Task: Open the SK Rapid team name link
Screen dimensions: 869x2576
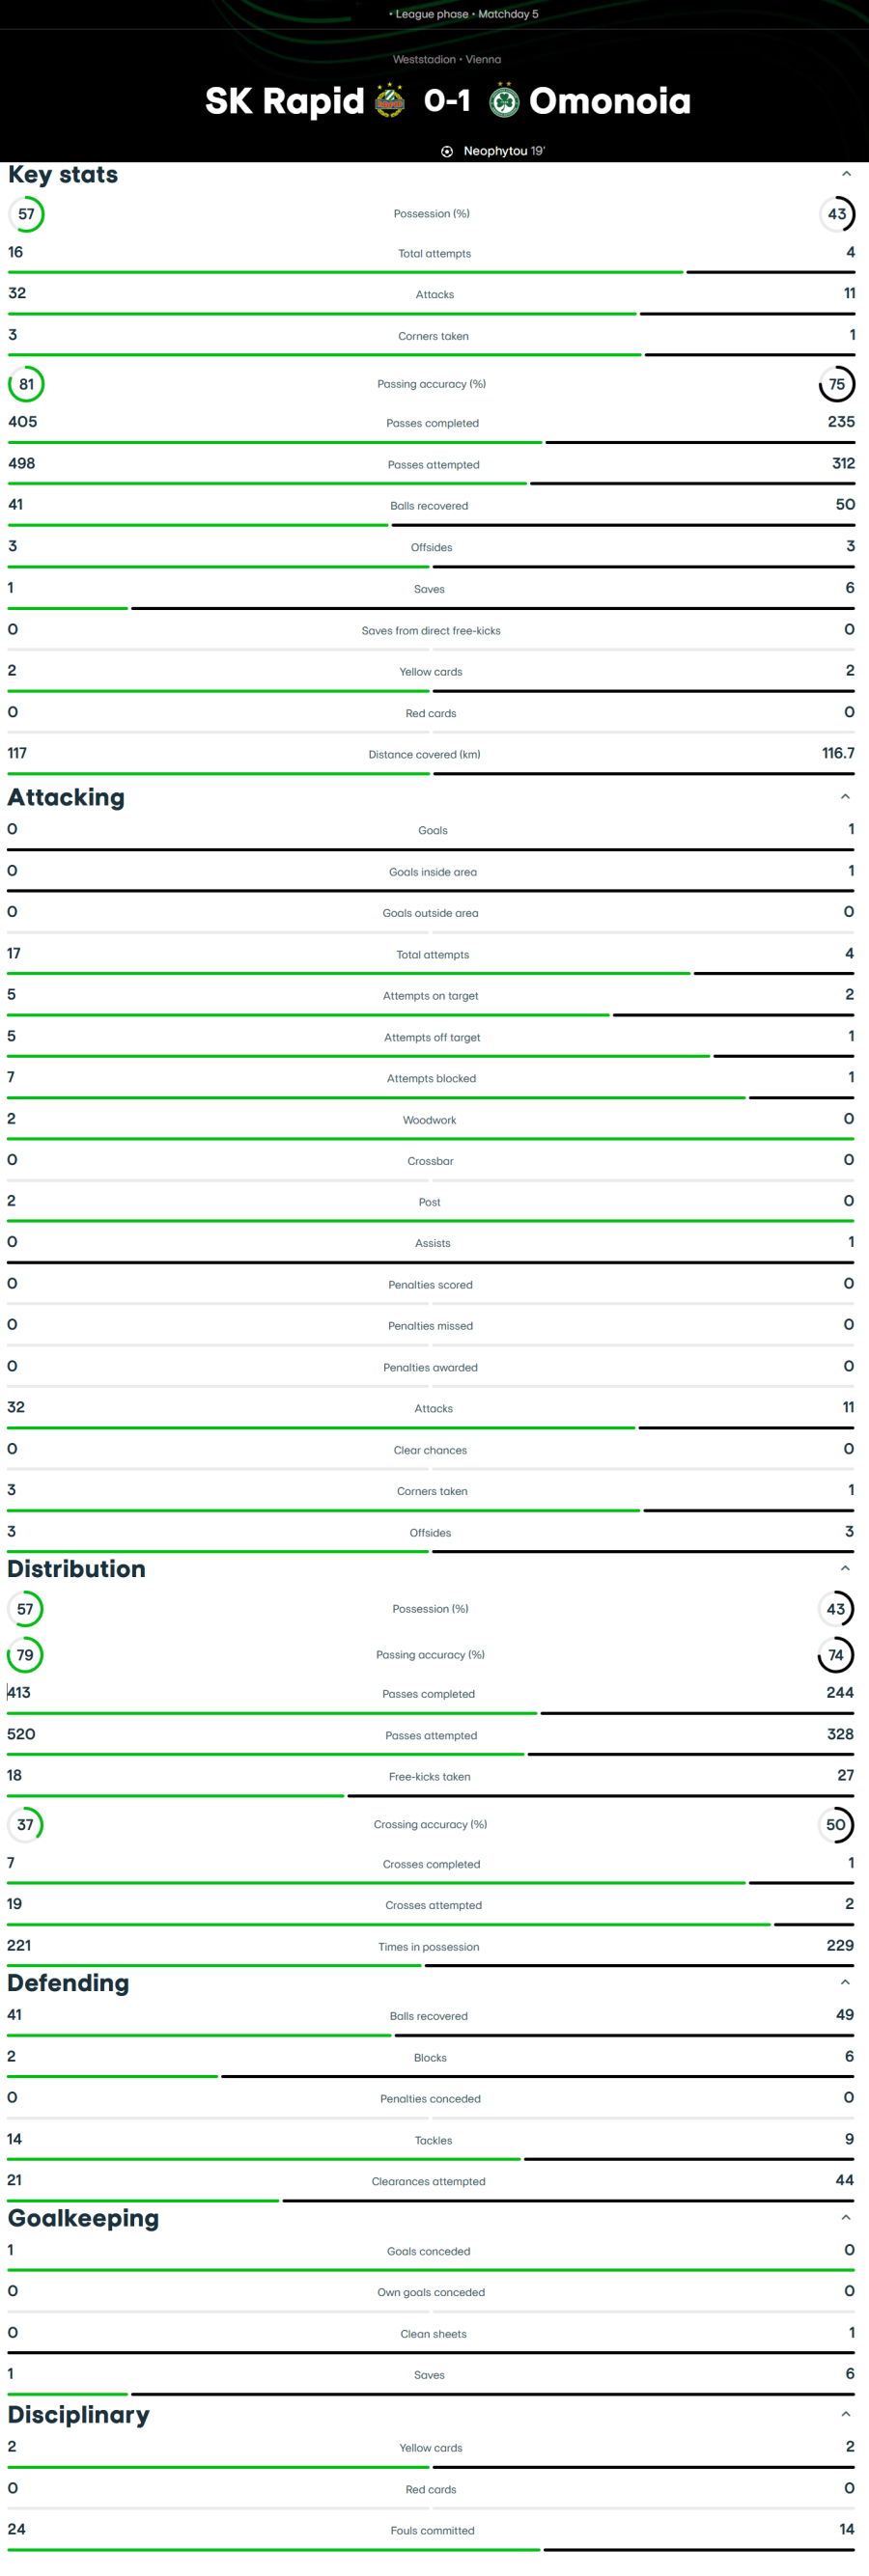Action: click(x=284, y=101)
